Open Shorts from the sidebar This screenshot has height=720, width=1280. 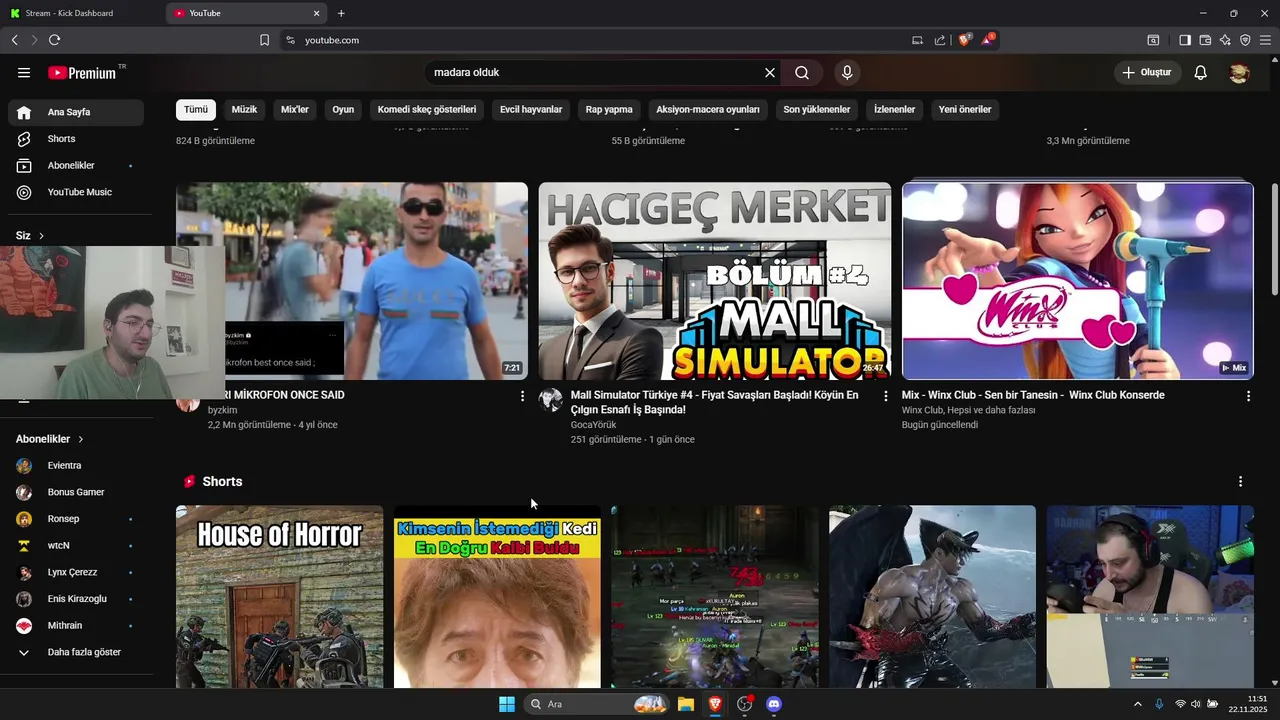tap(77, 139)
